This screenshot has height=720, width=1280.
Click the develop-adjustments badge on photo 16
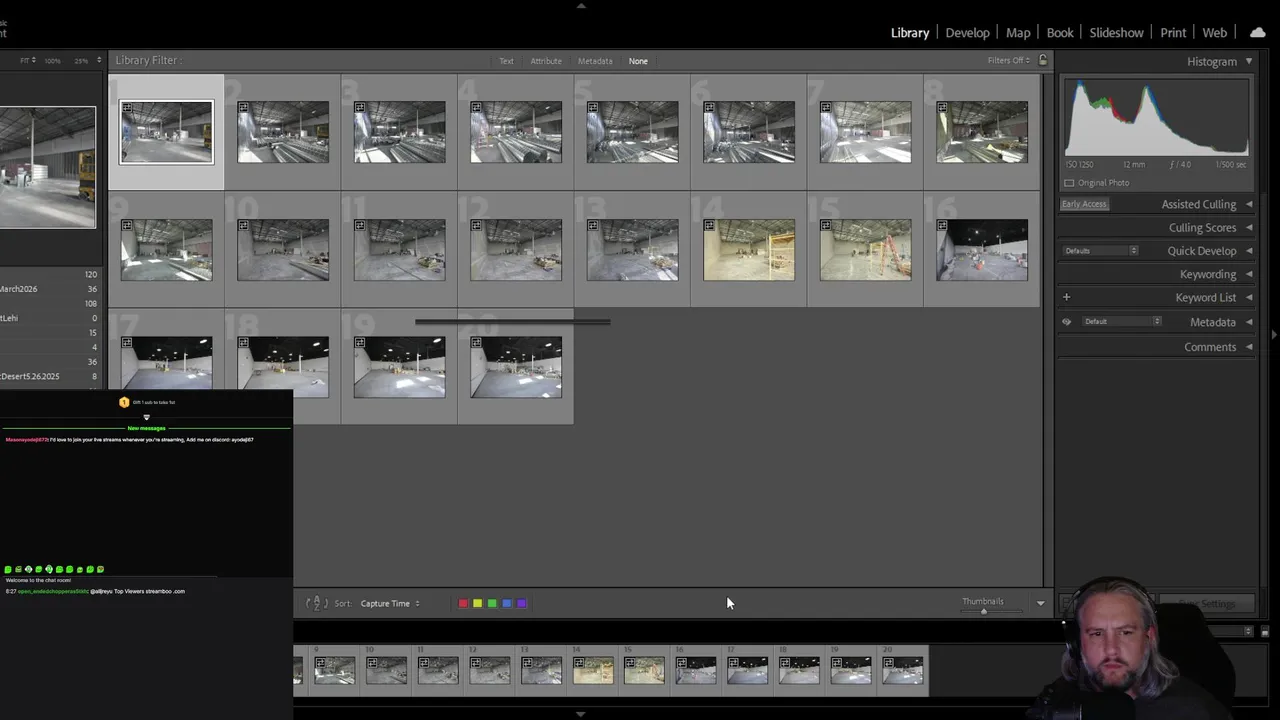[943, 226]
